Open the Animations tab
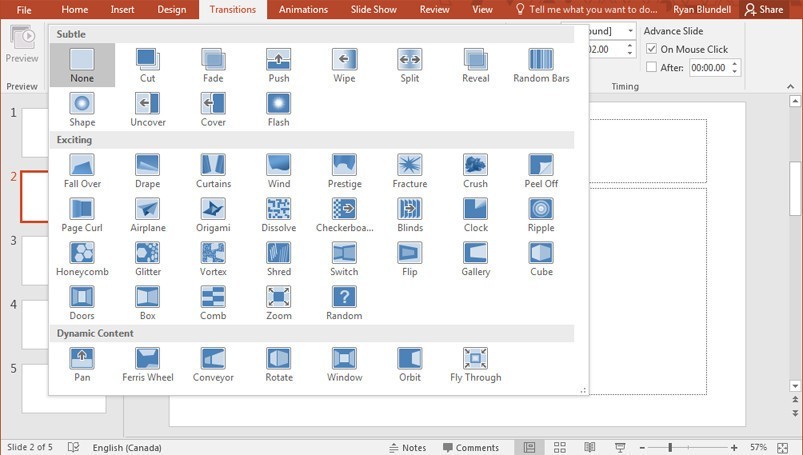Viewport: 803px width, 455px height. tap(303, 9)
